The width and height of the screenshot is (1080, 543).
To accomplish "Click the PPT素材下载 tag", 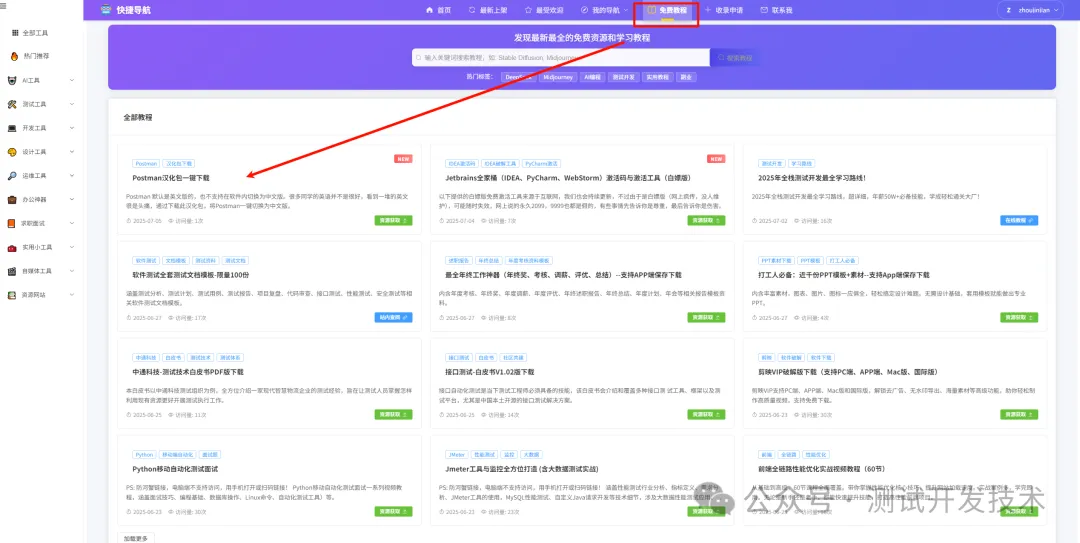I will (776, 261).
